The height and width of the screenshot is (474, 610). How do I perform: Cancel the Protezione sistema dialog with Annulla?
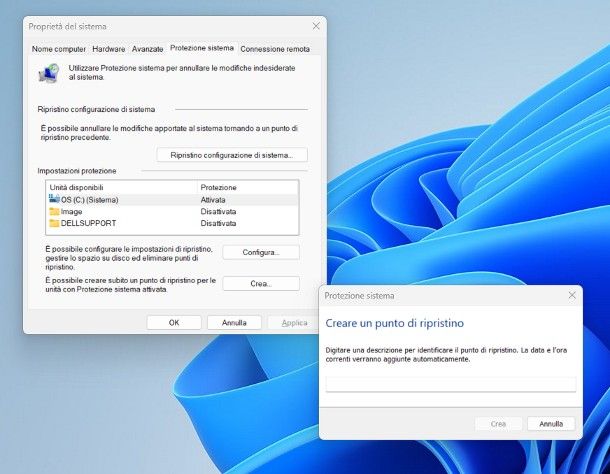(x=551, y=424)
